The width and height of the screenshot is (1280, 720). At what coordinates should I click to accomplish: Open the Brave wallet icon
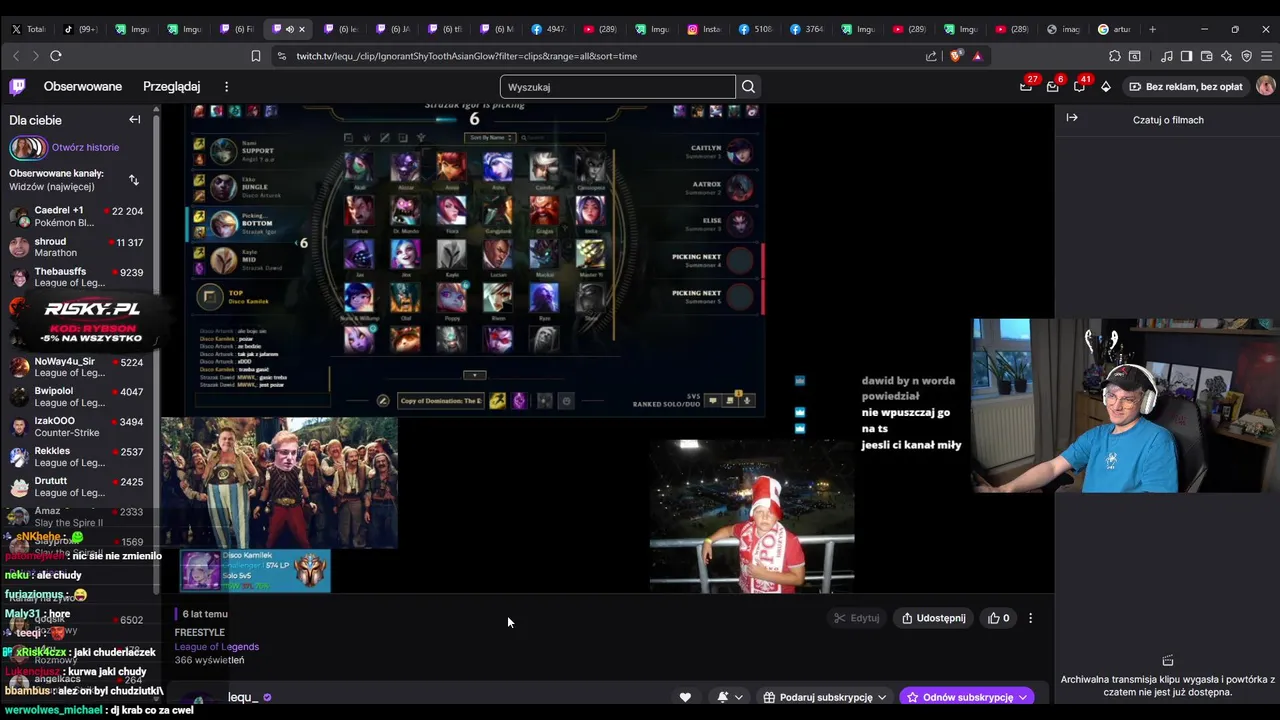tap(1207, 56)
